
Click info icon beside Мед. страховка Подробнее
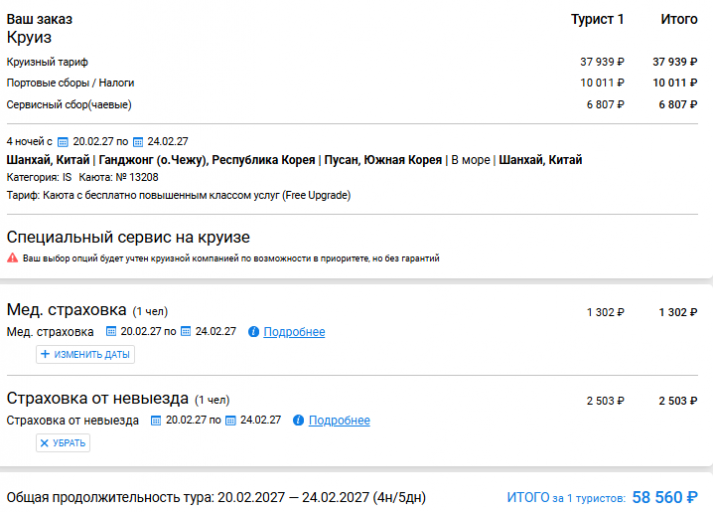pos(254,332)
